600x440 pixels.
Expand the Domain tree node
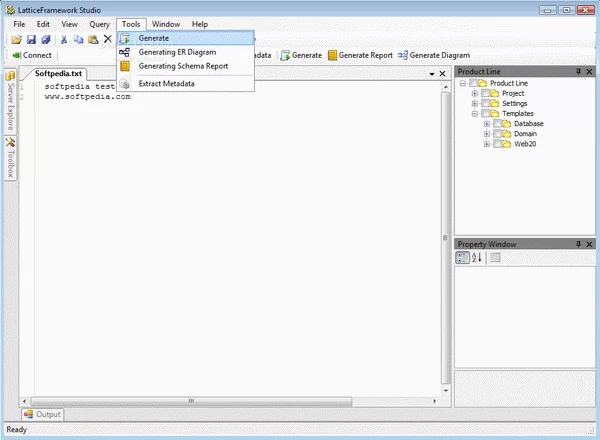pos(487,134)
